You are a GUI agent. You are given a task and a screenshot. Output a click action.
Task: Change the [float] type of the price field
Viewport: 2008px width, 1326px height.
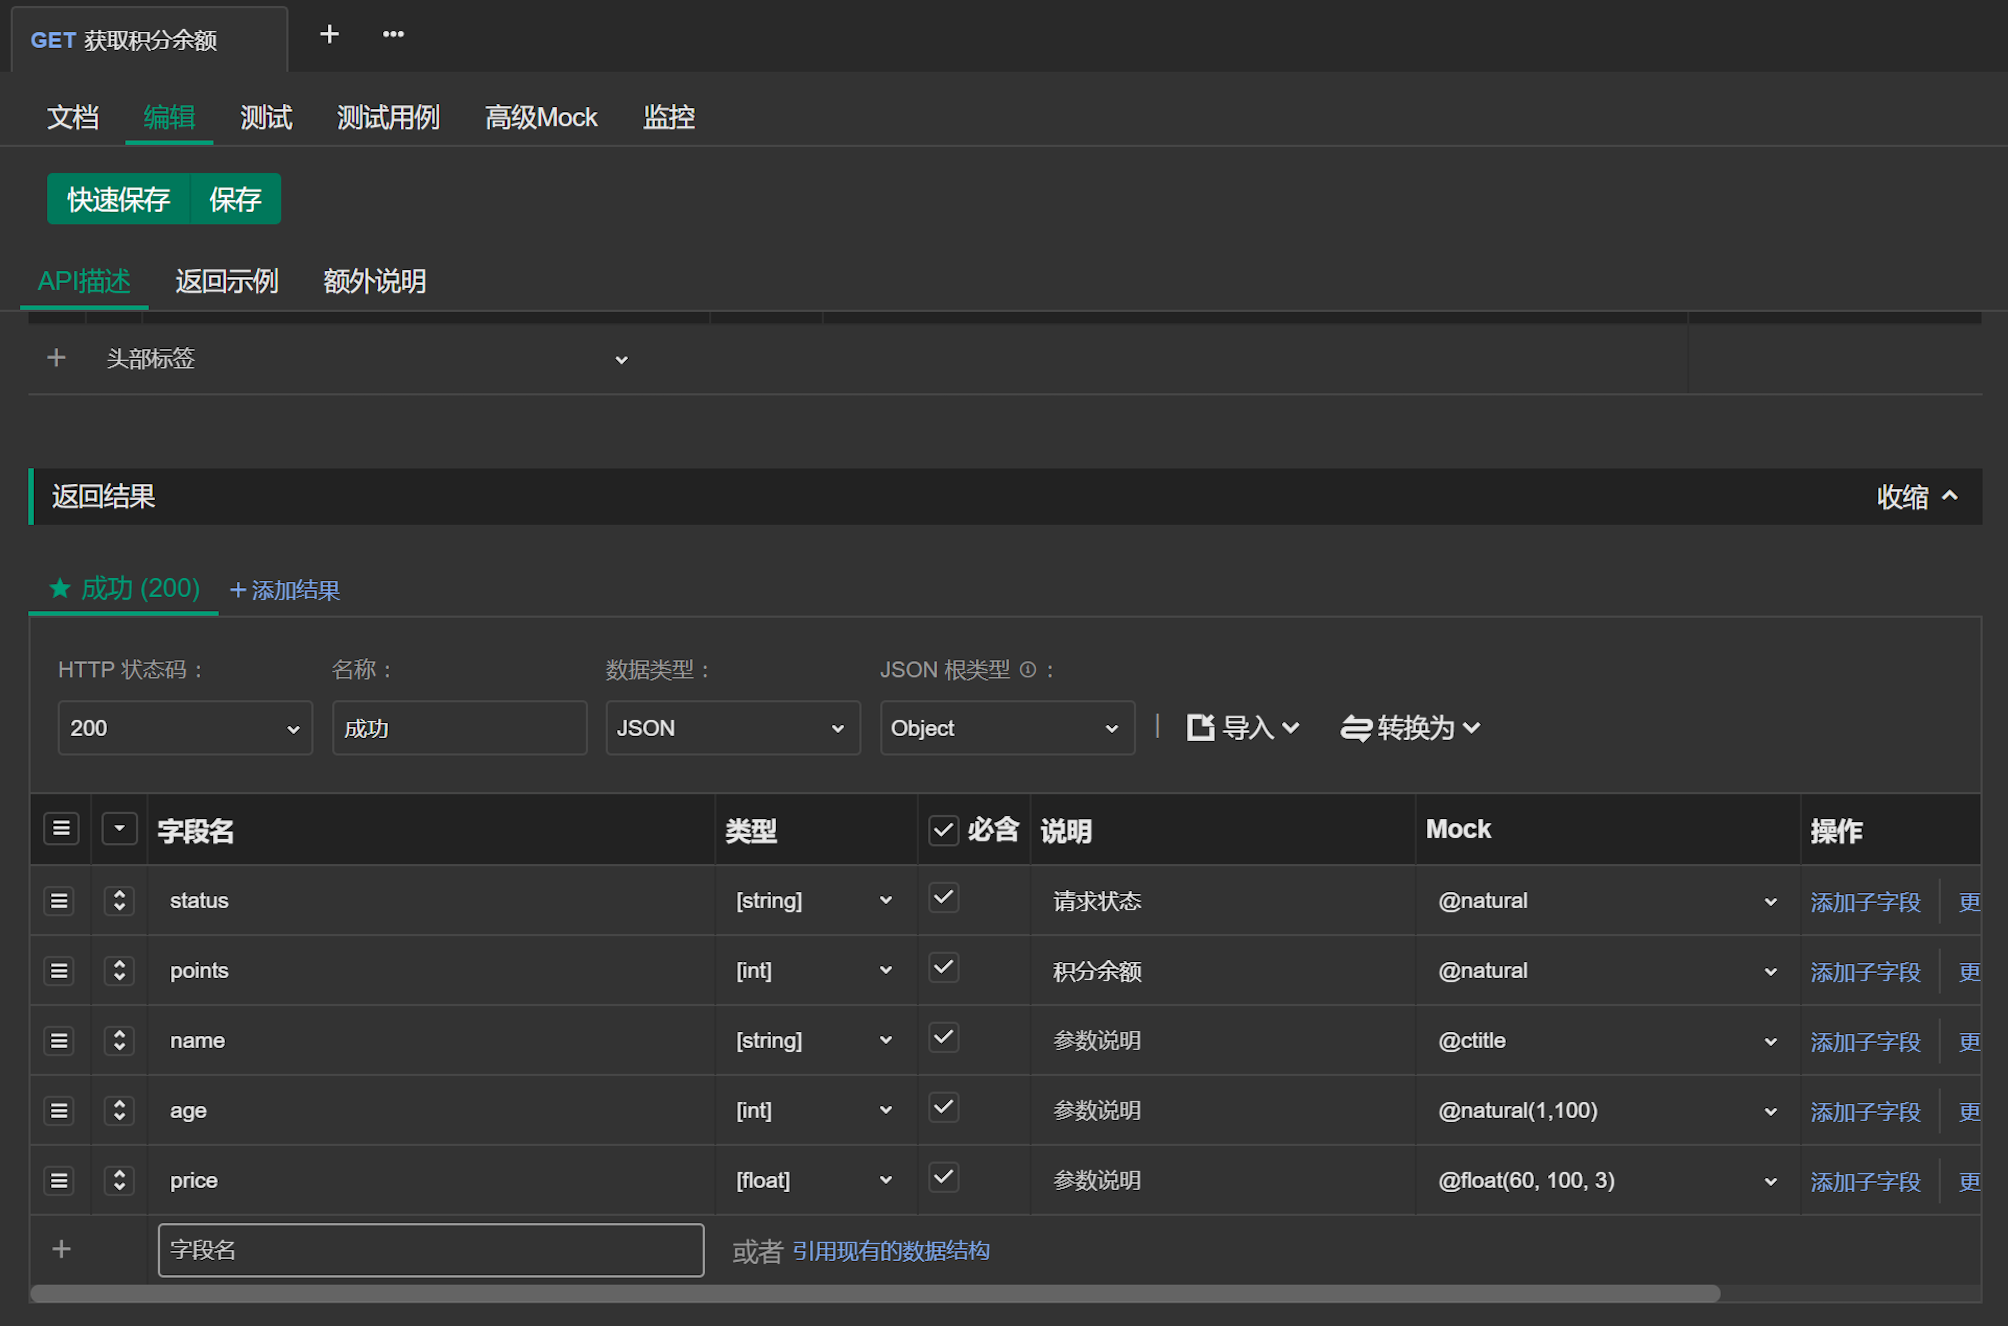tap(814, 1181)
